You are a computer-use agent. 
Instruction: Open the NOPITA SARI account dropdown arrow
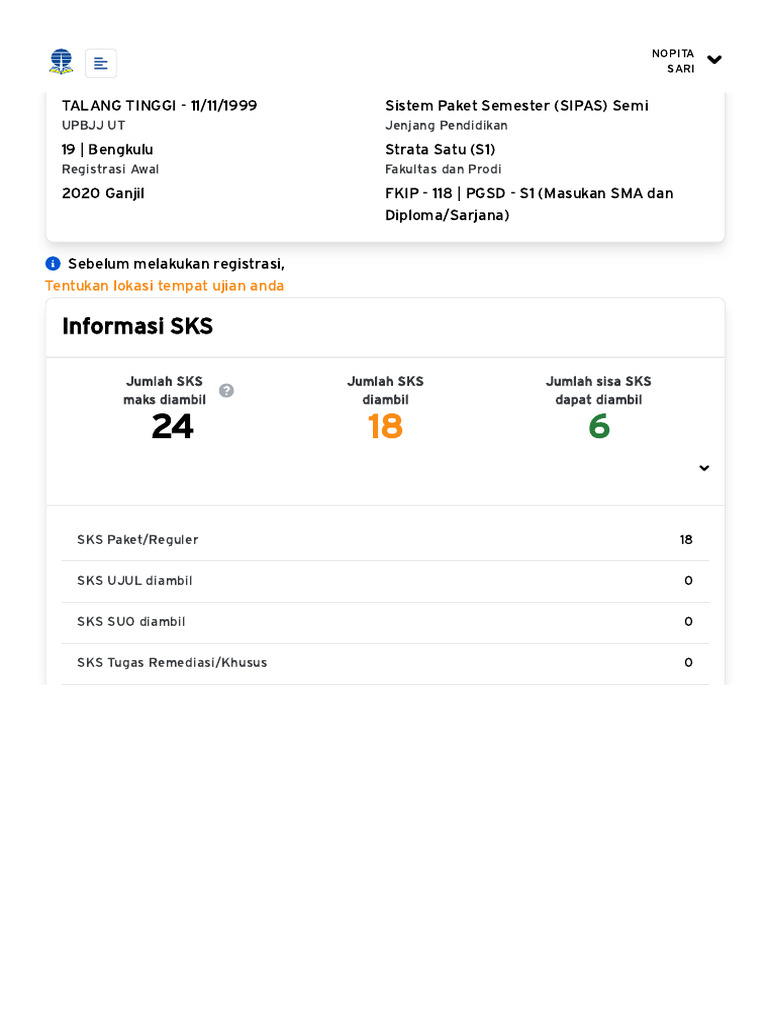tap(714, 60)
